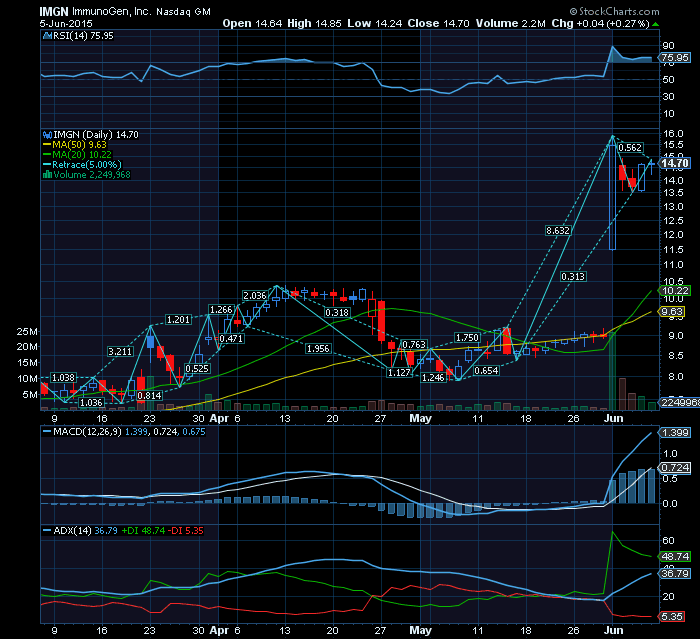Click the green MA(20) legend line
700x639 pixels.
click(x=47, y=155)
